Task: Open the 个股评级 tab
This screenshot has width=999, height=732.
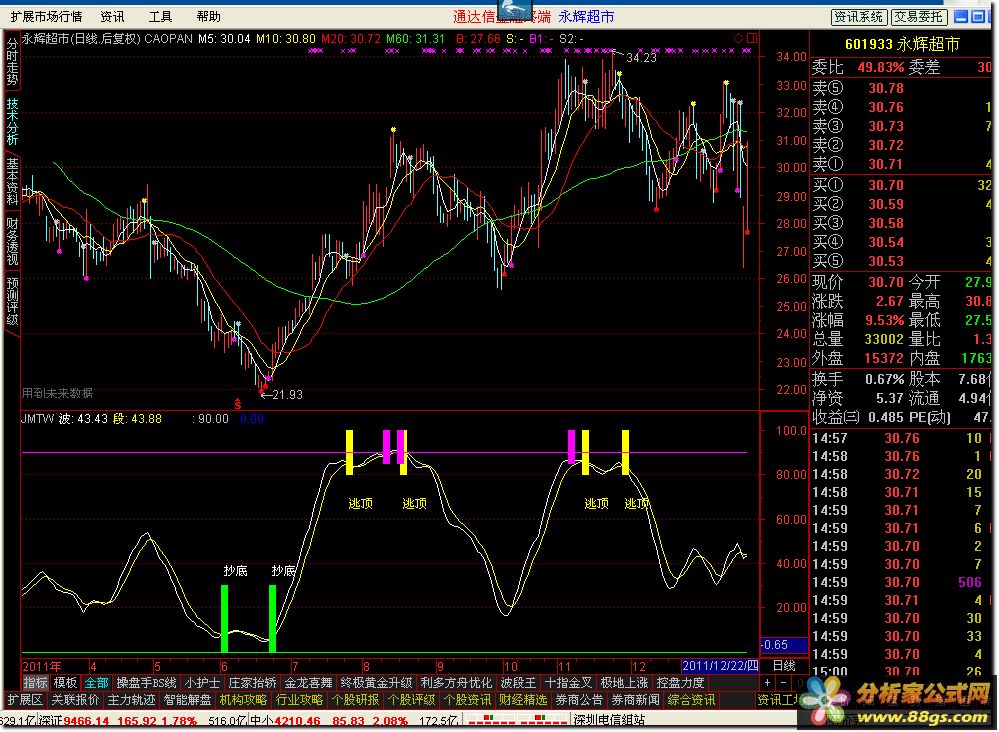Action: 412,700
